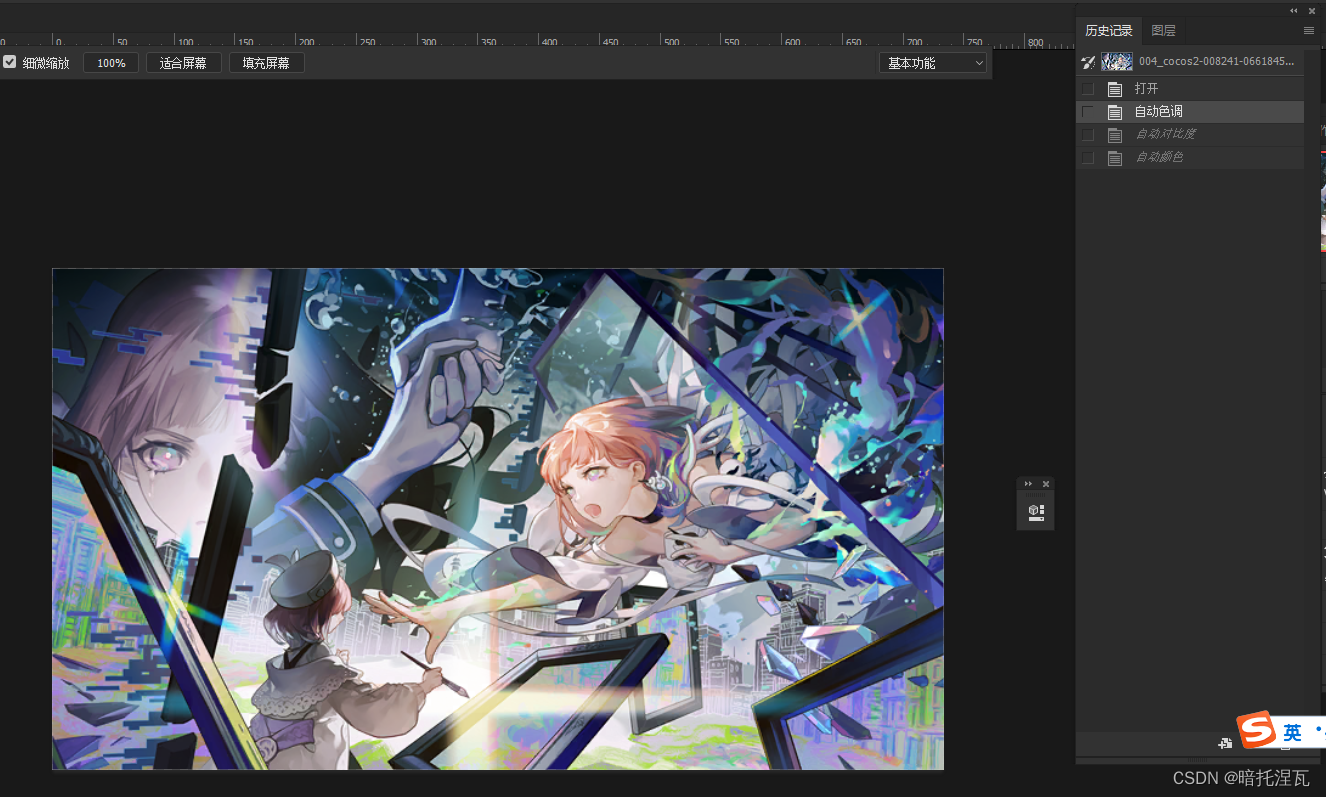Select the snapshot name 004_cocos2-008241-0661845
1326x797 pixels.
coord(1216,62)
